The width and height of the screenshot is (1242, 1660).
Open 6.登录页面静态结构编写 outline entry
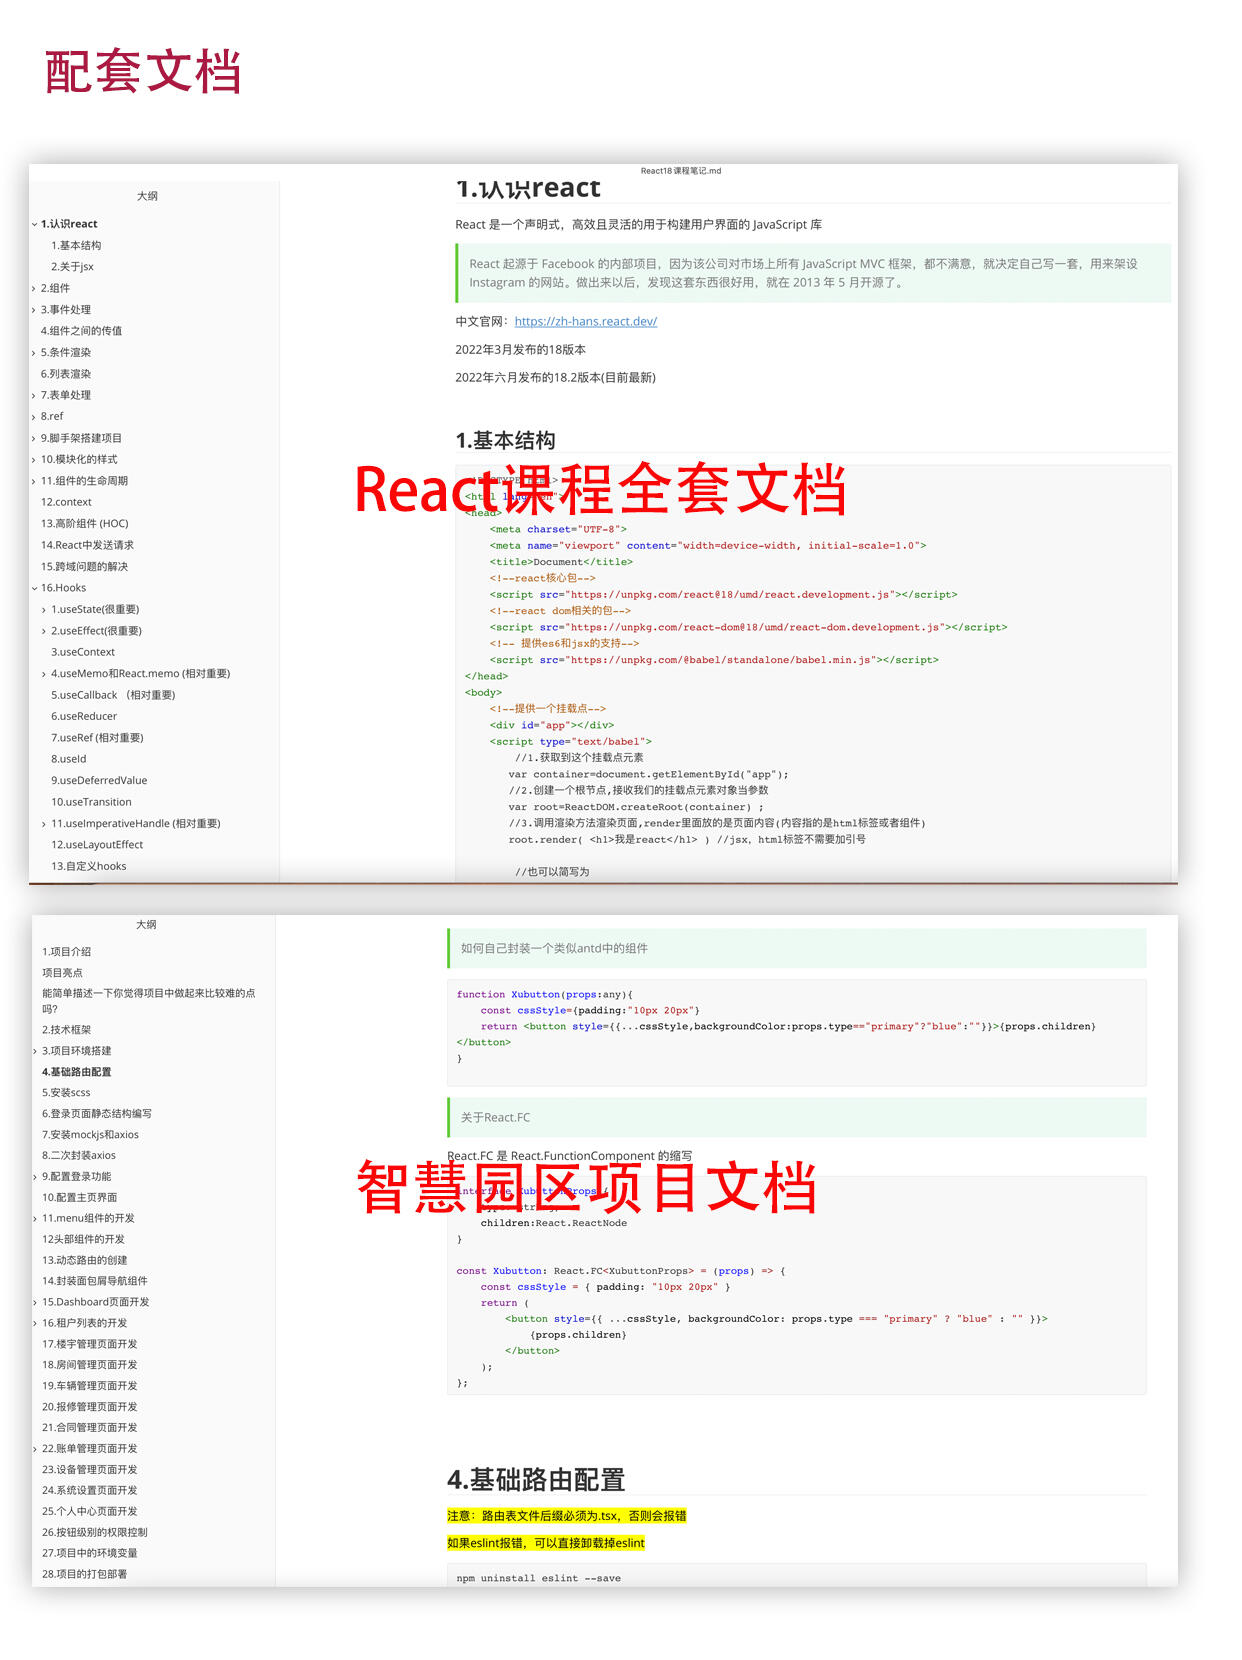pos(97,1114)
